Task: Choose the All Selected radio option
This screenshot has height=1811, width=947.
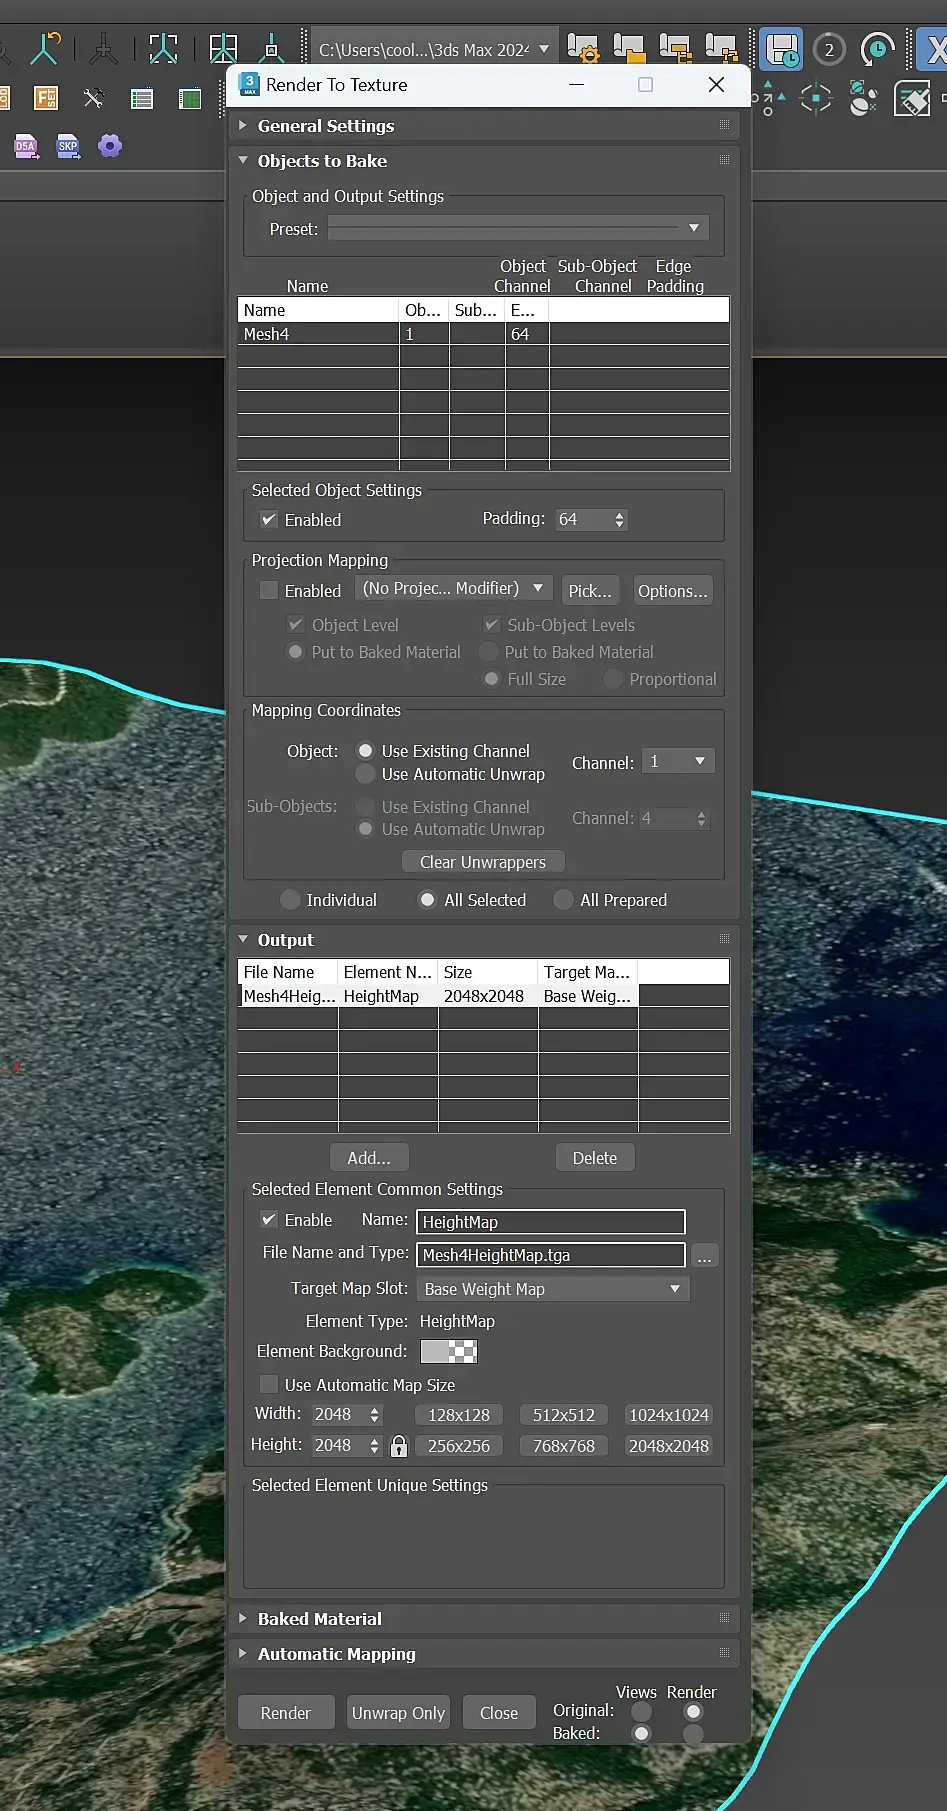Action: tap(427, 900)
